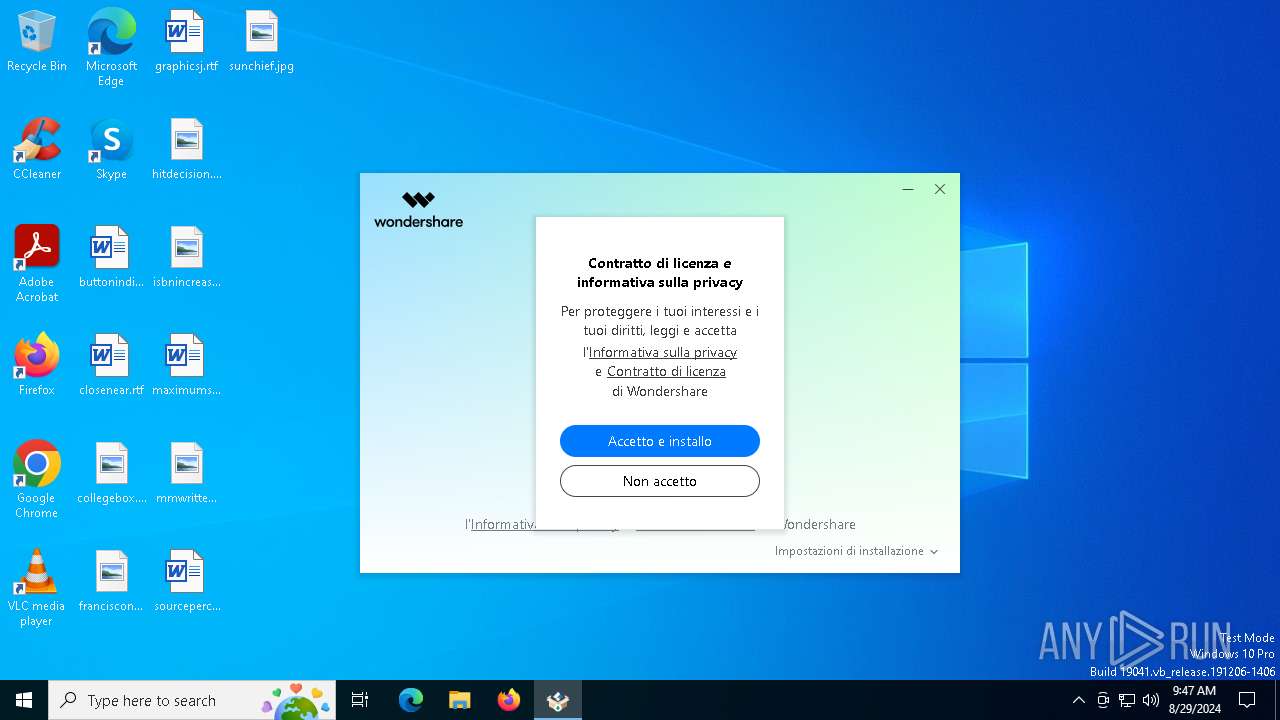Select the Firefox desktop shortcut

(37, 365)
